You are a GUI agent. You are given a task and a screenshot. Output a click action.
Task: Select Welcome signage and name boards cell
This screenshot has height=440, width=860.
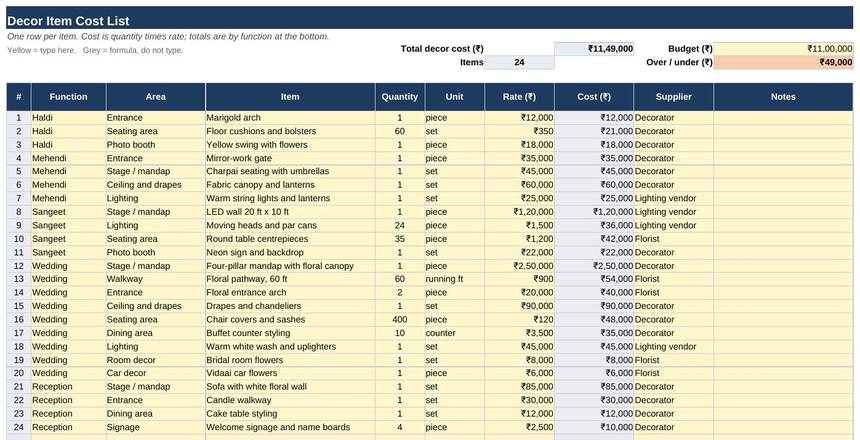[290, 427]
